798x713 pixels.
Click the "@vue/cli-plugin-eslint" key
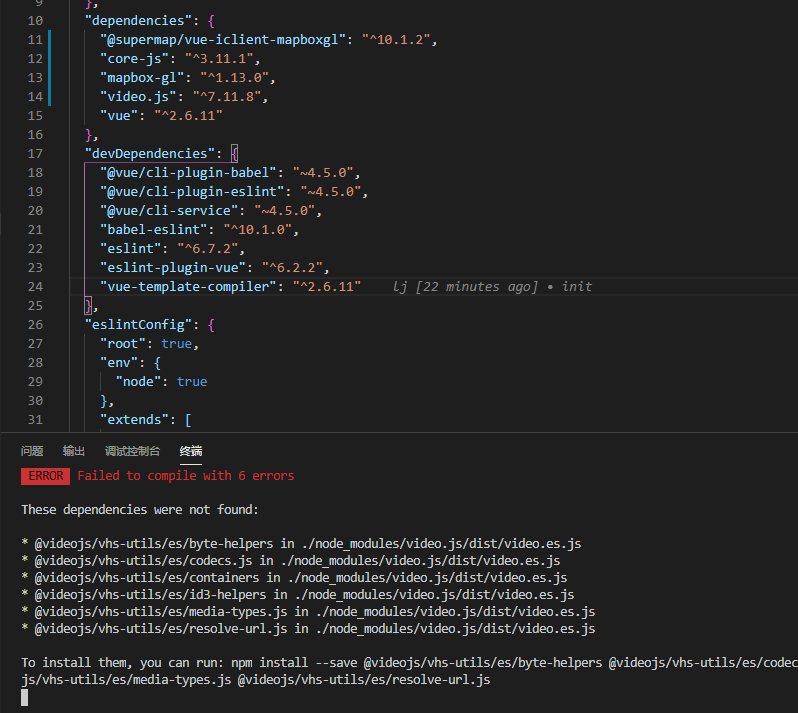[x=192, y=192]
